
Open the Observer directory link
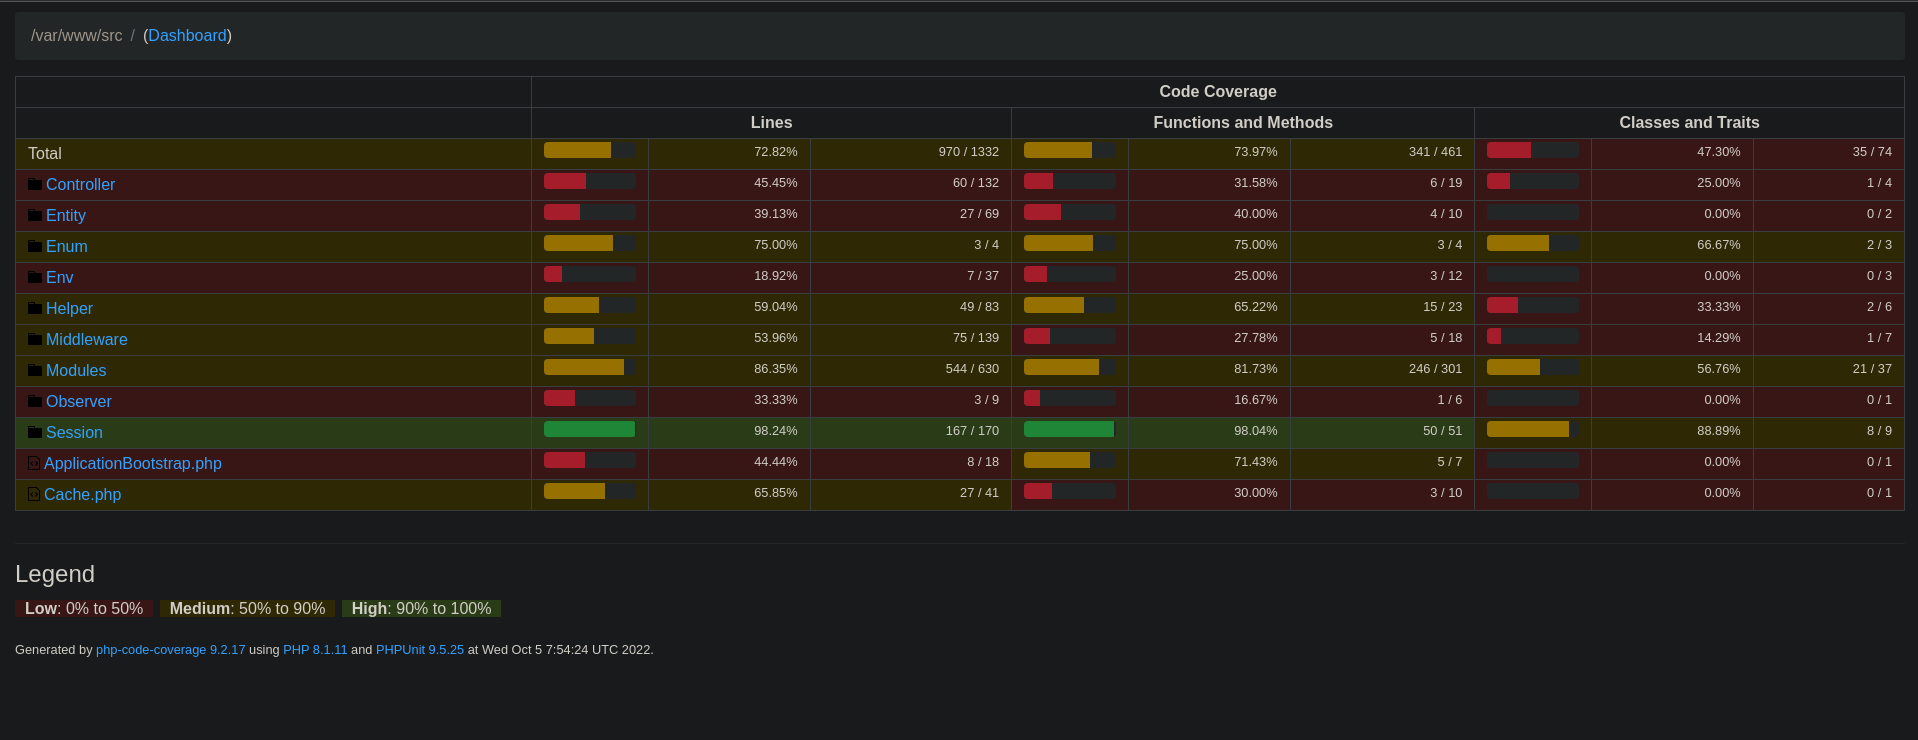click(79, 401)
